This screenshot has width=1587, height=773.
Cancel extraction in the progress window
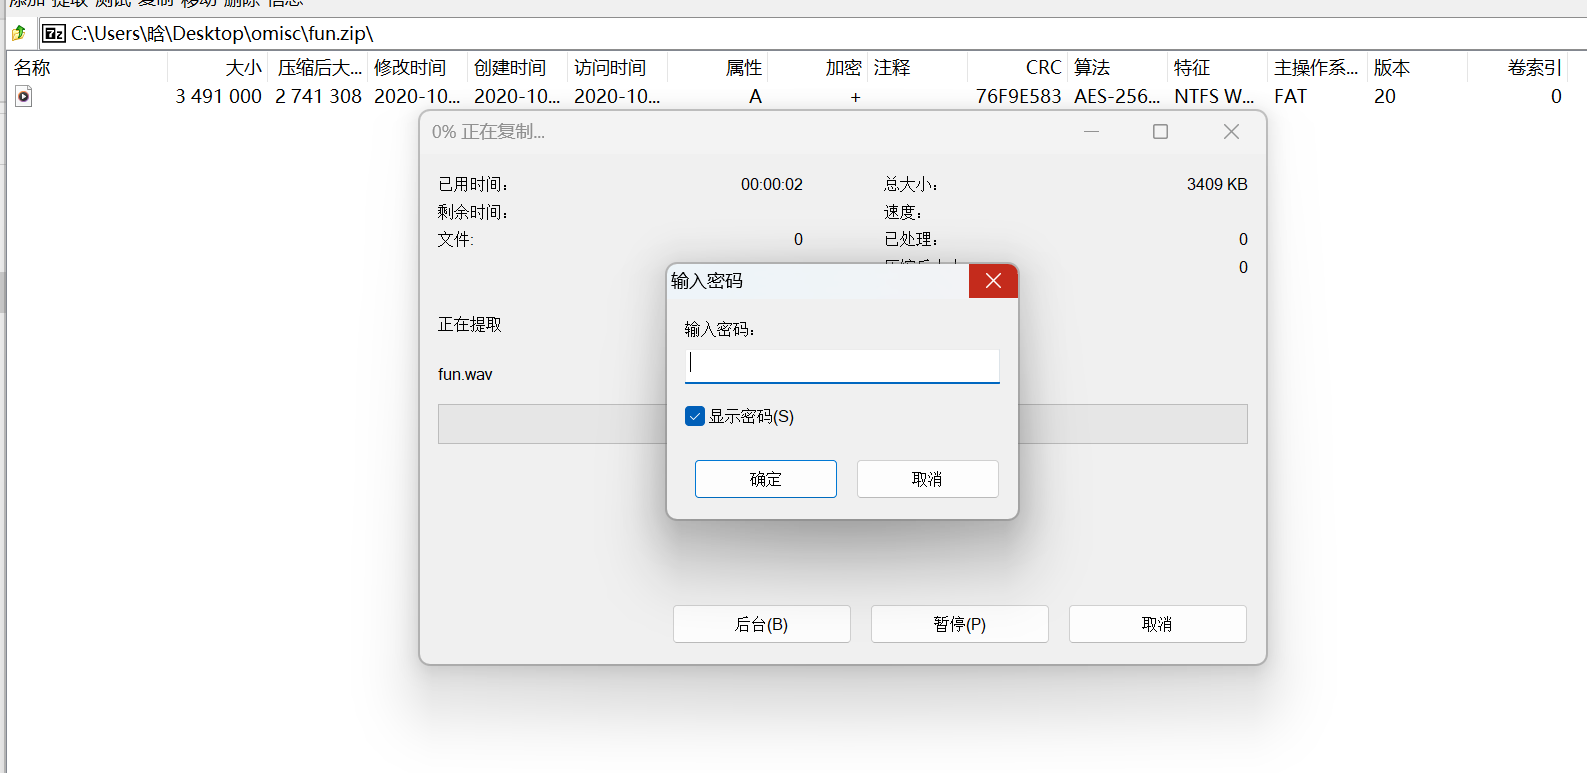point(1157,624)
